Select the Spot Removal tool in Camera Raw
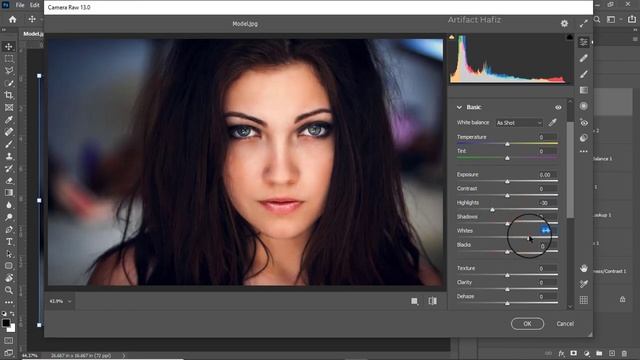The image size is (640, 360). [584, 58]
